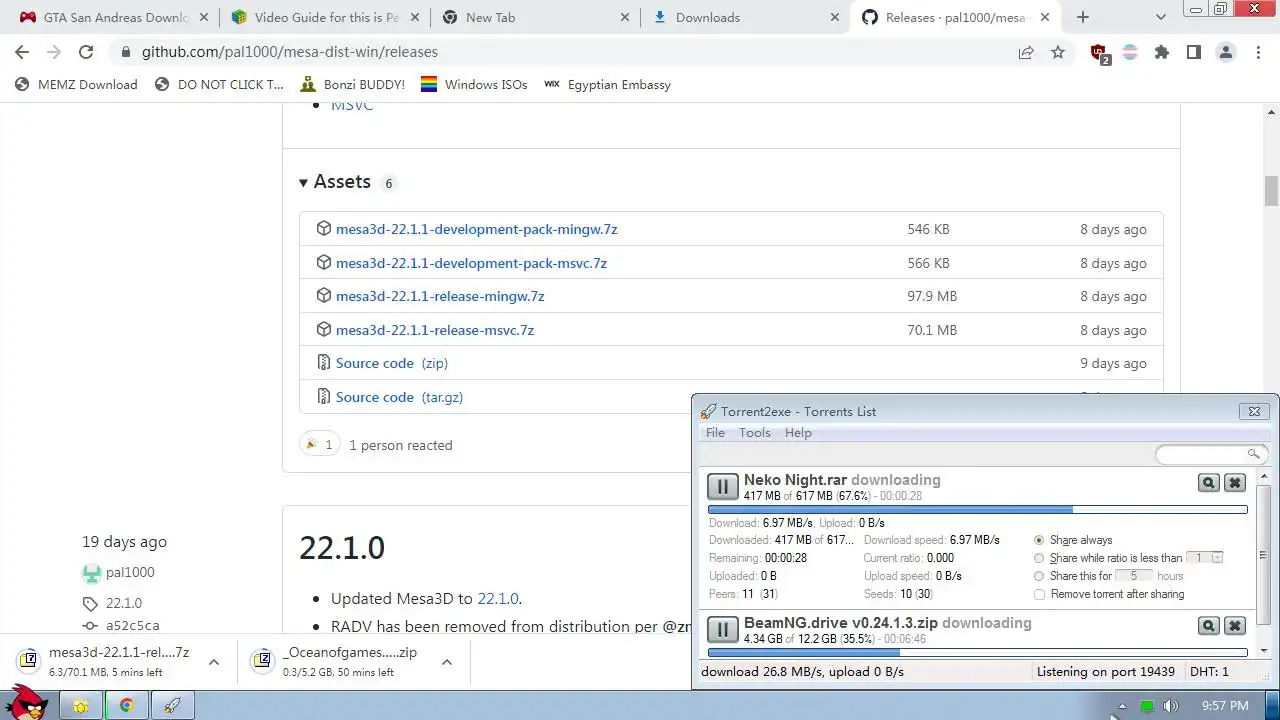Remove BeamNG.drive torrent with X icon
Viewport: 1280px width, 720px height.
tap(1235, 626)
